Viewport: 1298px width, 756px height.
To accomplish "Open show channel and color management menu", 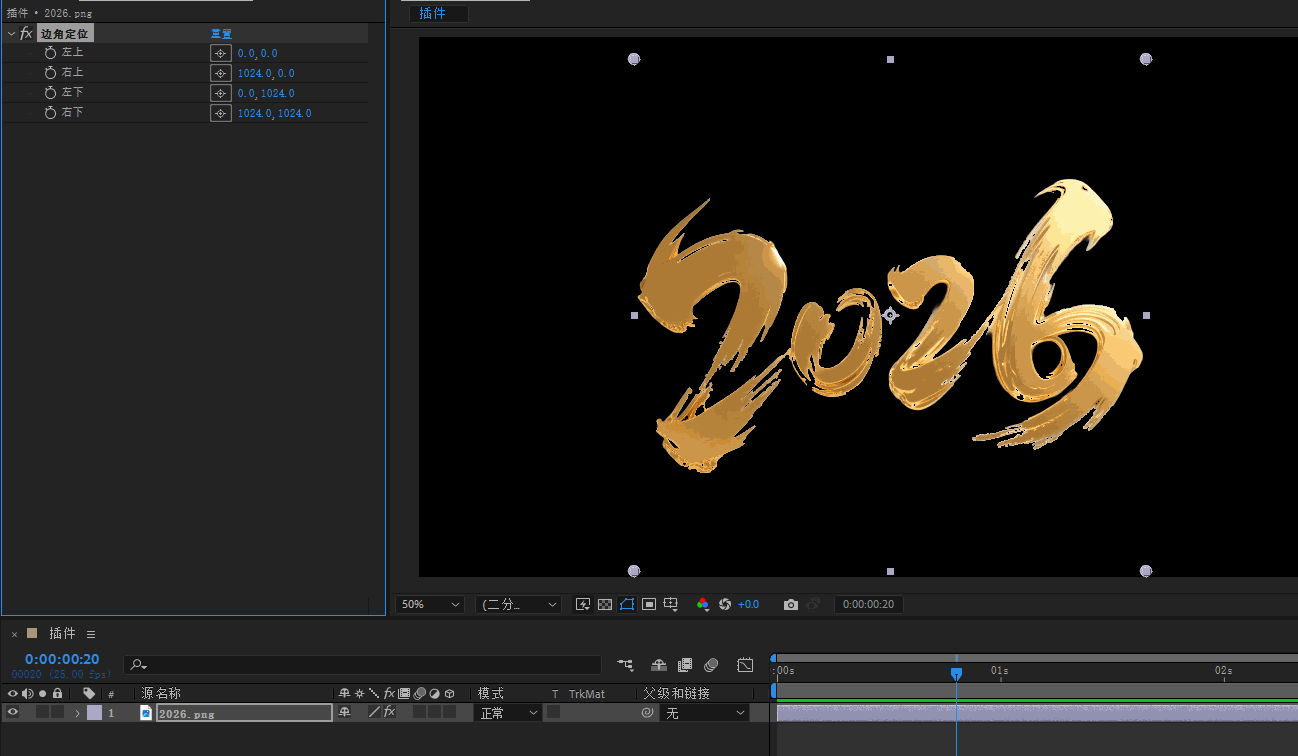I will pyautogui.click(x=703, y=604).
